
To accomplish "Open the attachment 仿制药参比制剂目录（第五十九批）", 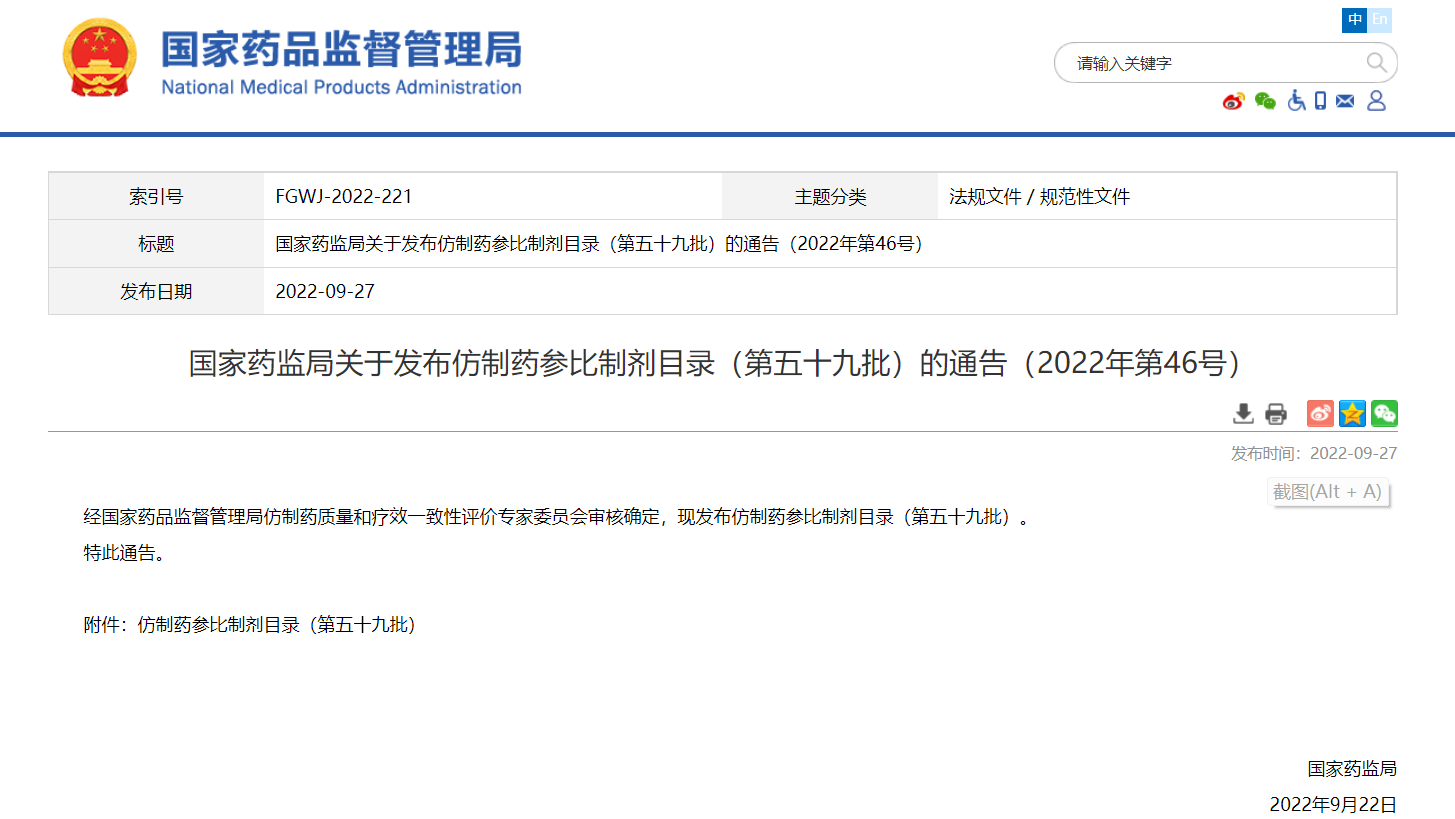I will pos(277,625).
